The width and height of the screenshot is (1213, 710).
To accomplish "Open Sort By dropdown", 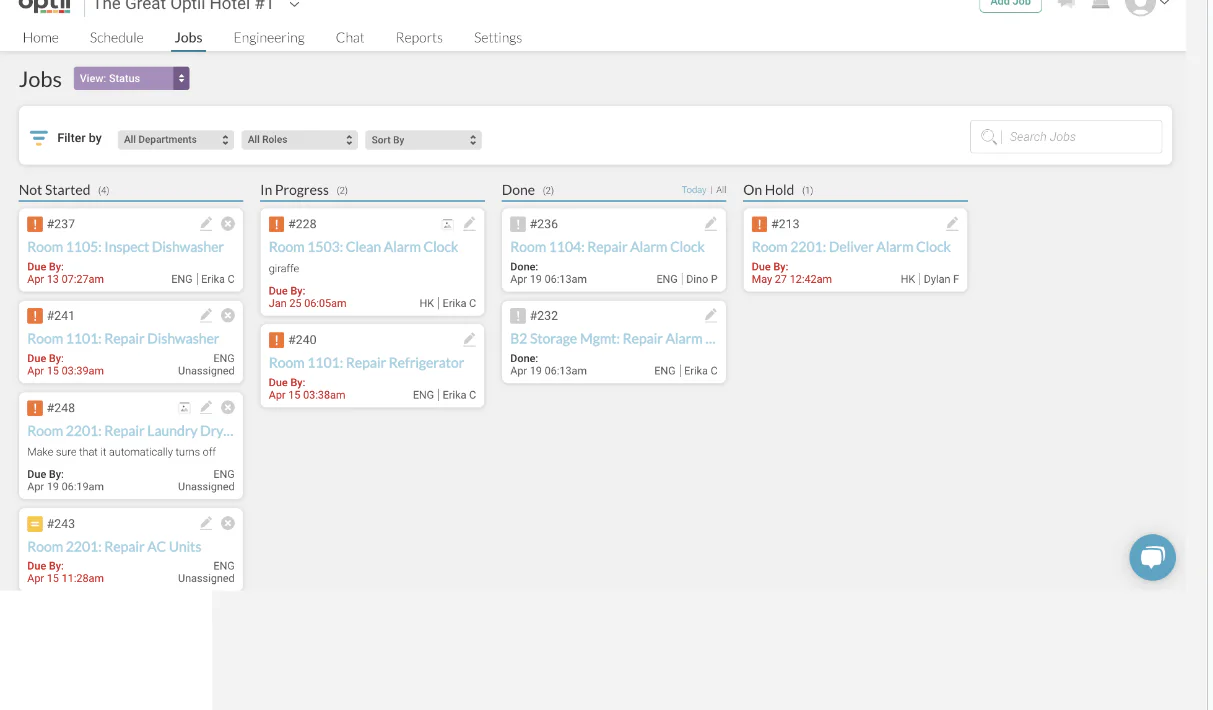I will [x=423, y=140].
